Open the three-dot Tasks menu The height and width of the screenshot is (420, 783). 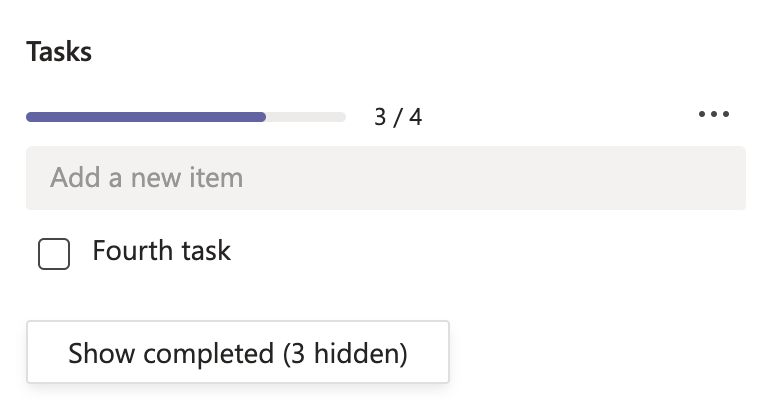(714, 115)
